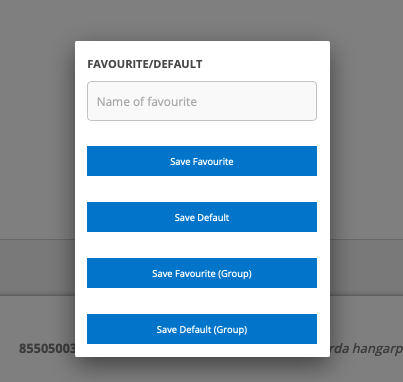Save current settings as a favourite

coord(202,161)
